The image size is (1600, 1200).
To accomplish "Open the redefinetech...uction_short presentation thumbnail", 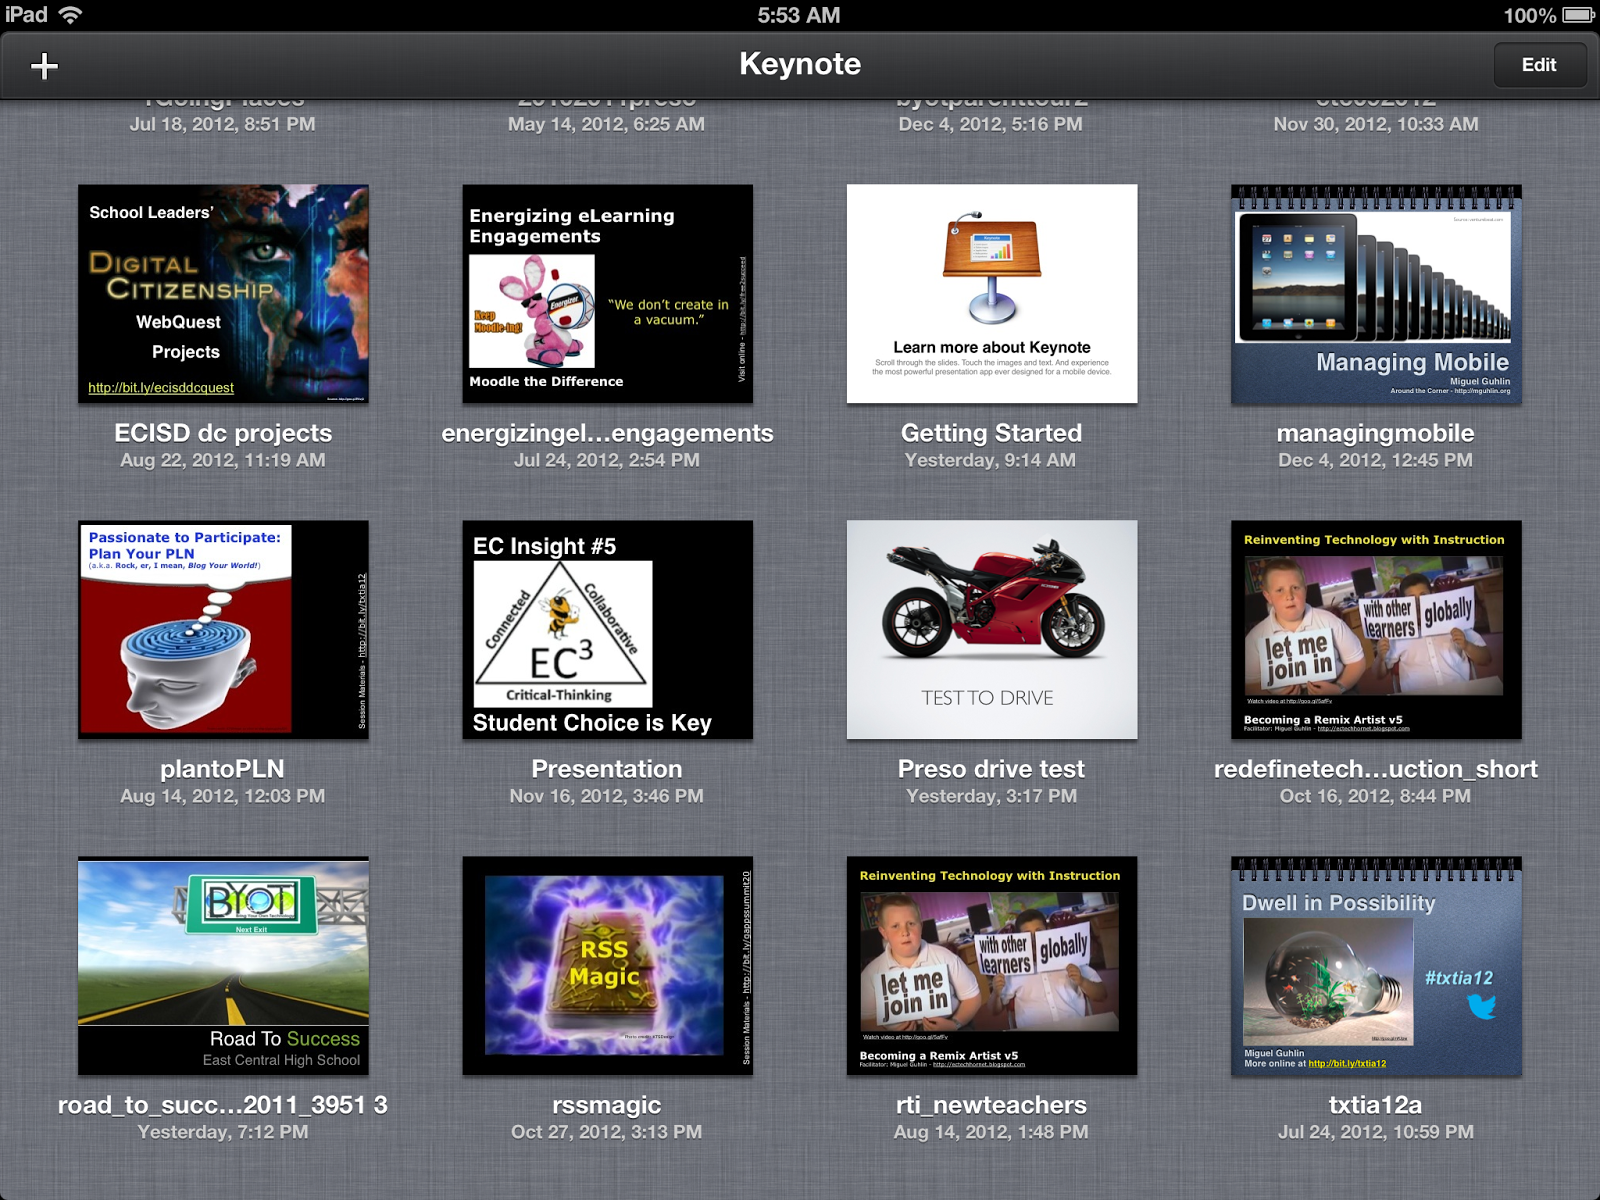I will [1376, 630].
